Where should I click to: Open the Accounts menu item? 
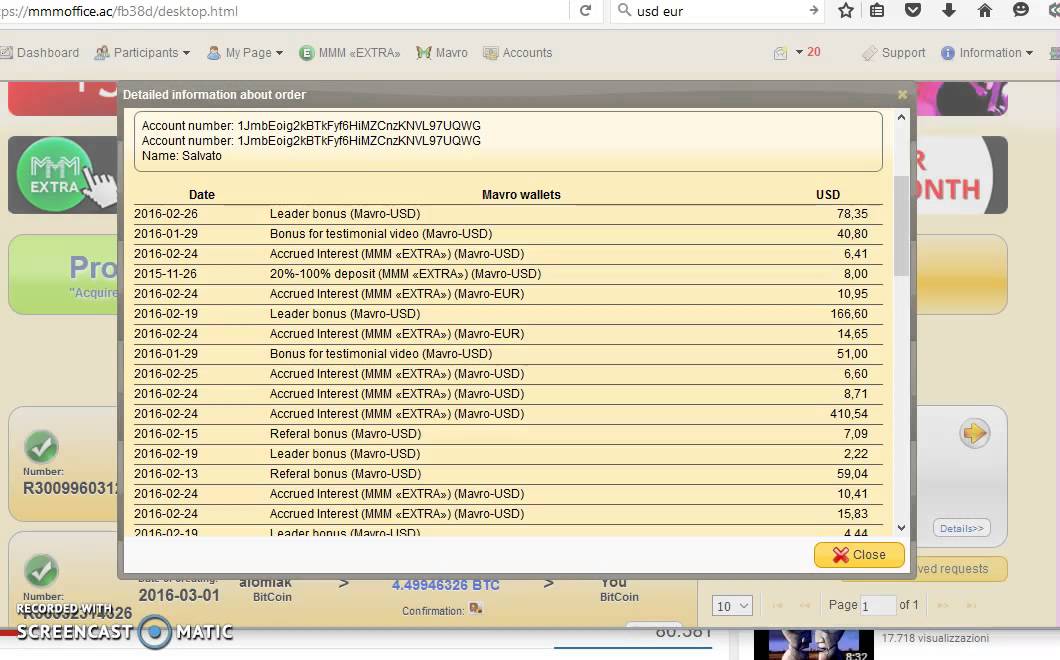517,53
